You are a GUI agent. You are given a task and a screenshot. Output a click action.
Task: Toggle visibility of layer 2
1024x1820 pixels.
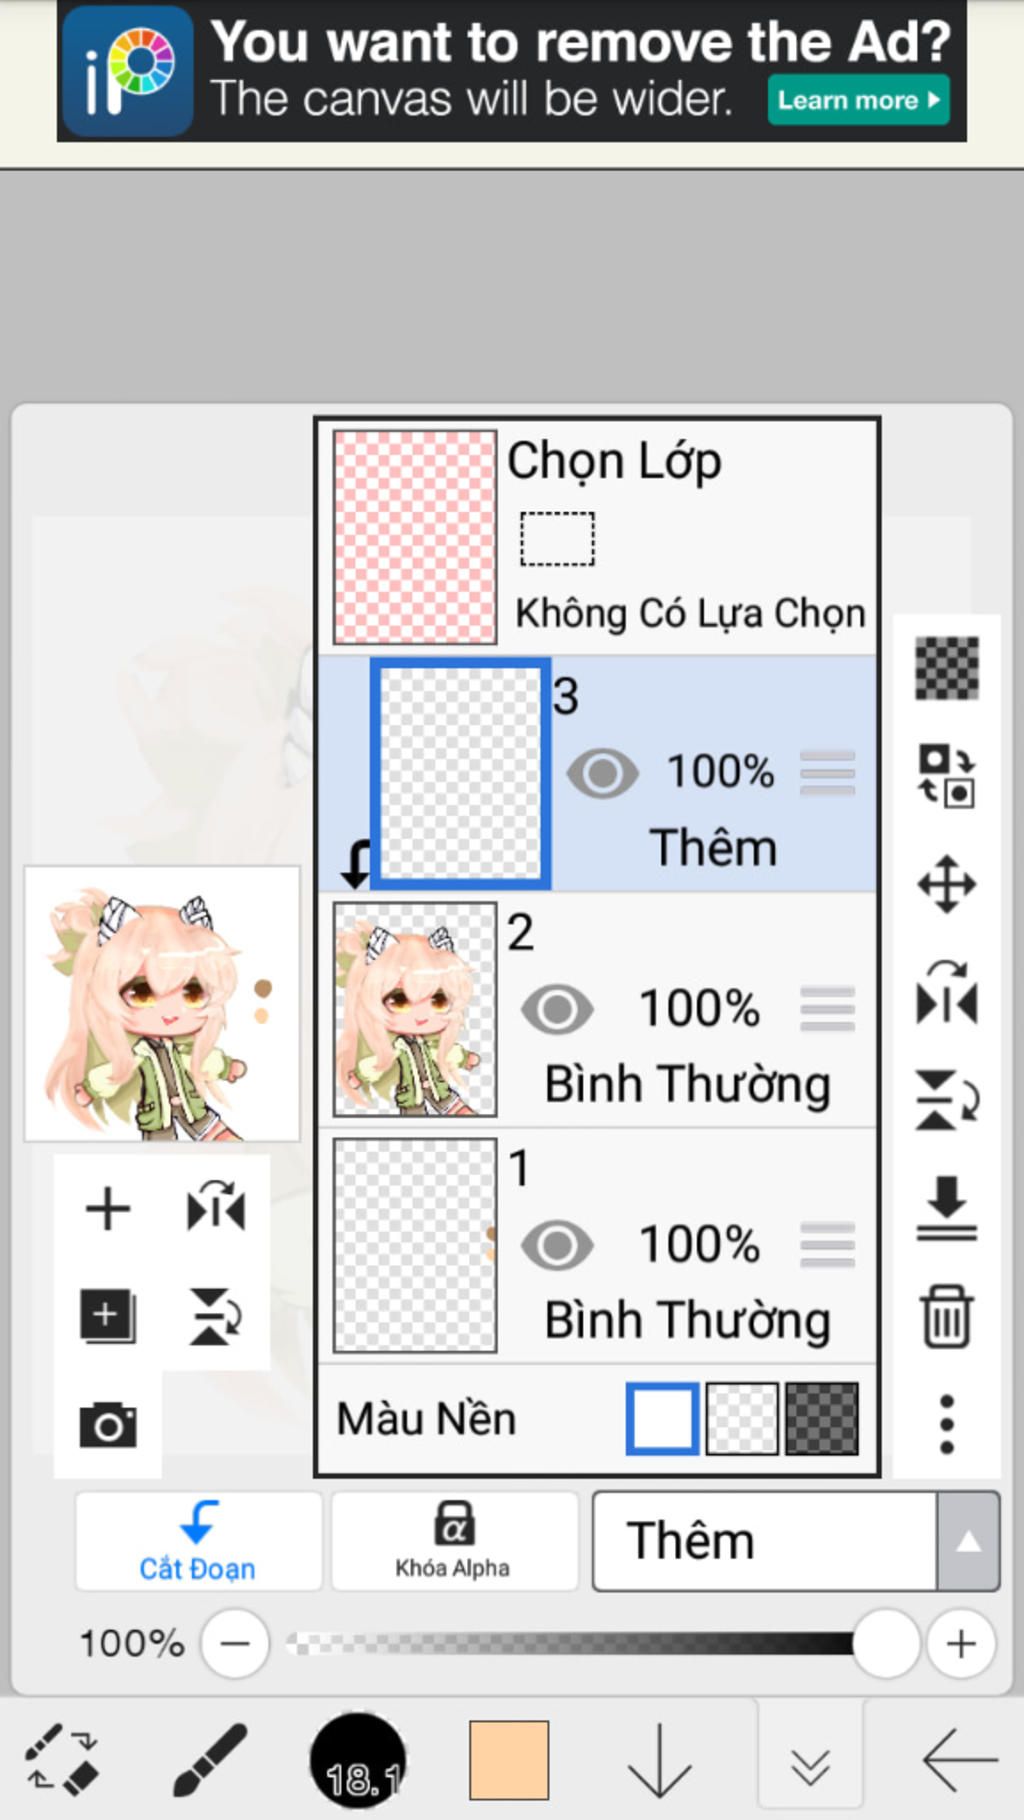(557, 1008)
